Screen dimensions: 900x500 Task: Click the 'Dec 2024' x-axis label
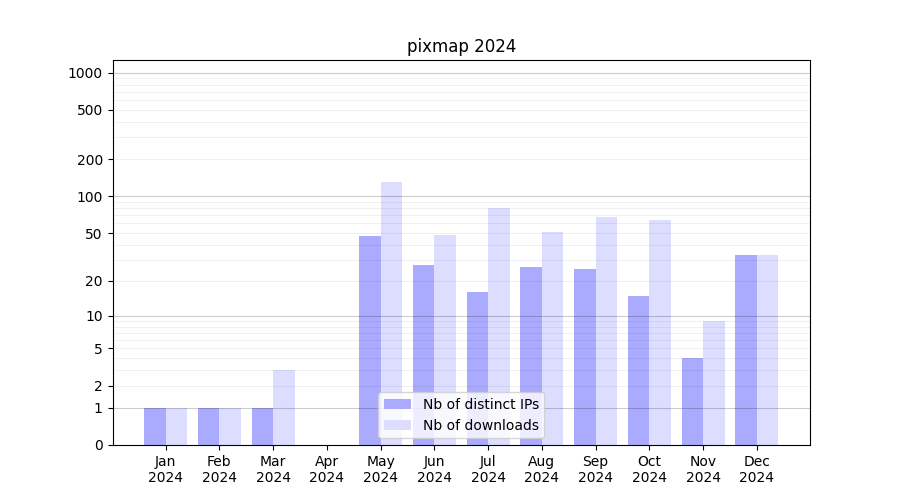pyautogui.click(x=757, y=469)
